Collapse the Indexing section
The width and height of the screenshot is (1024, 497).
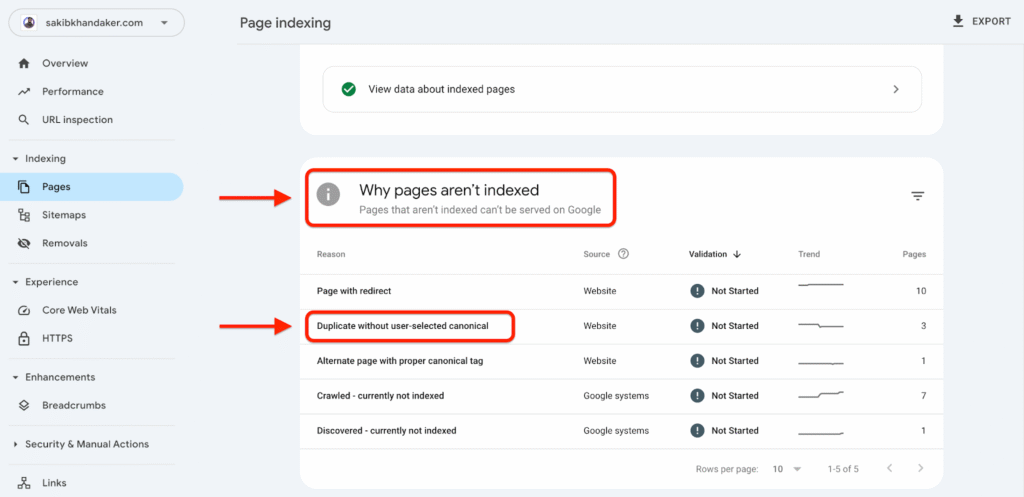click(15, 159)
